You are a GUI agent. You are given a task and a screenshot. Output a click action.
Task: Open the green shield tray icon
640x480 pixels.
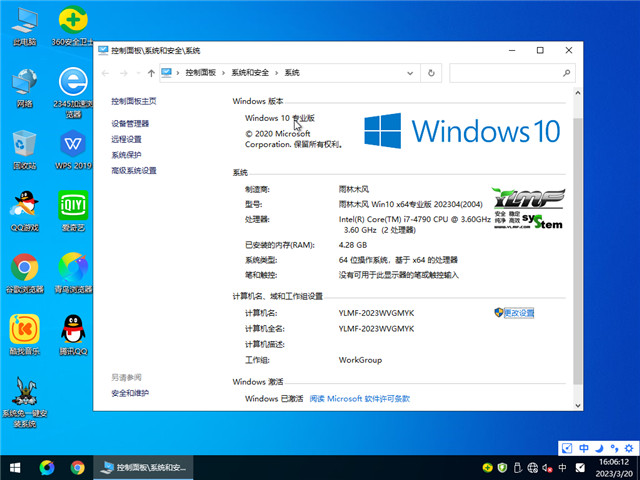click(502, 468)
